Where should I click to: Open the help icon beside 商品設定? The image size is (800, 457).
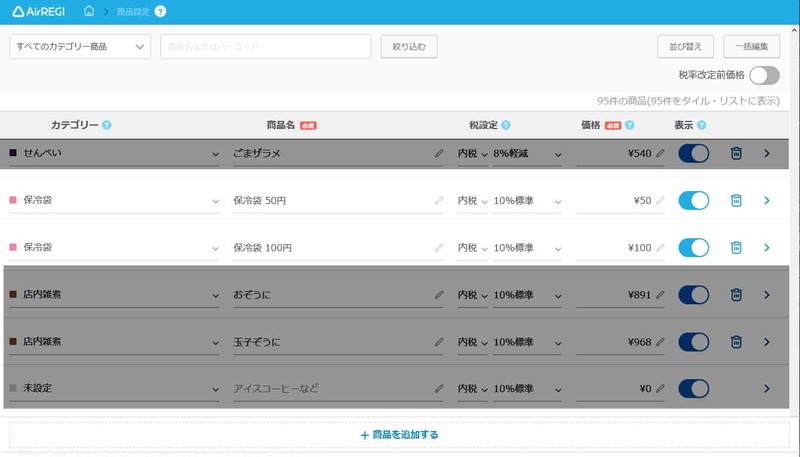160,11
